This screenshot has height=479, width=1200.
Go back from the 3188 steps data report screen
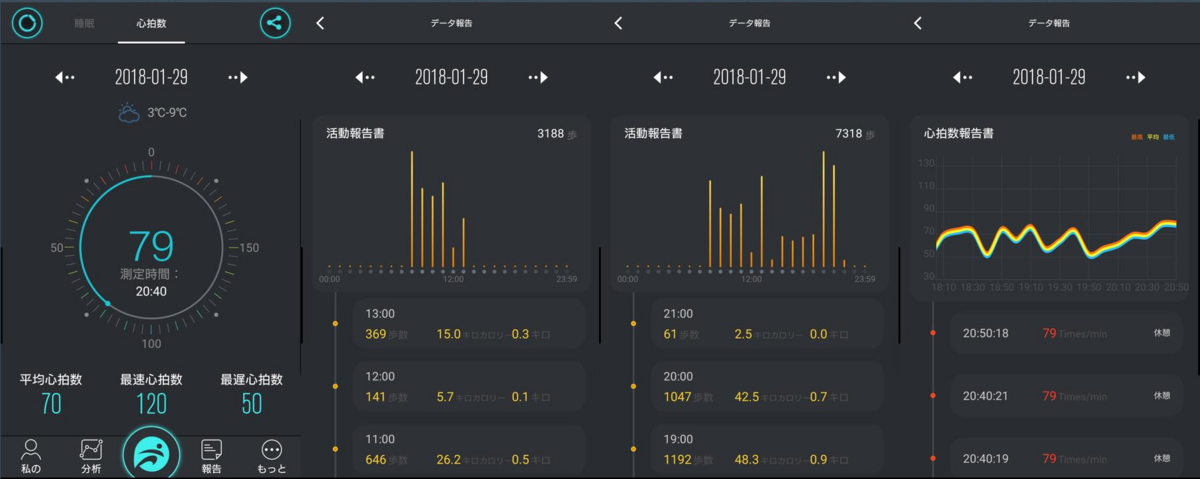[320, 23]
